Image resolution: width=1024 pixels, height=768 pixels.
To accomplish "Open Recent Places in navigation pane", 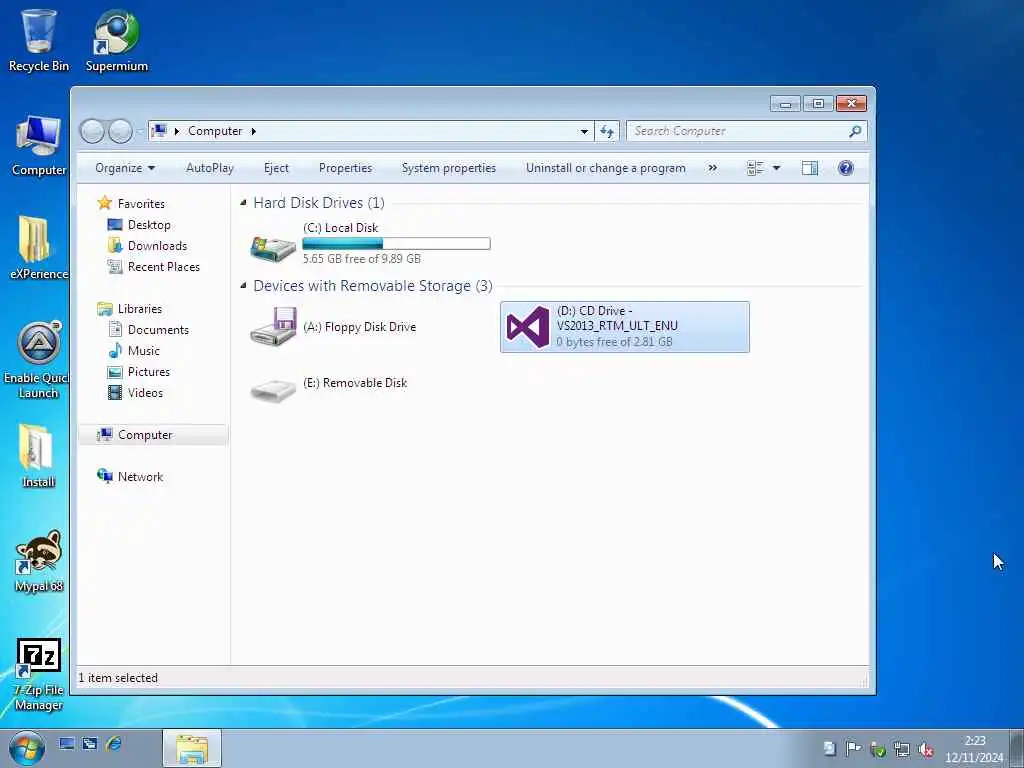I will (x=163, y=266).
